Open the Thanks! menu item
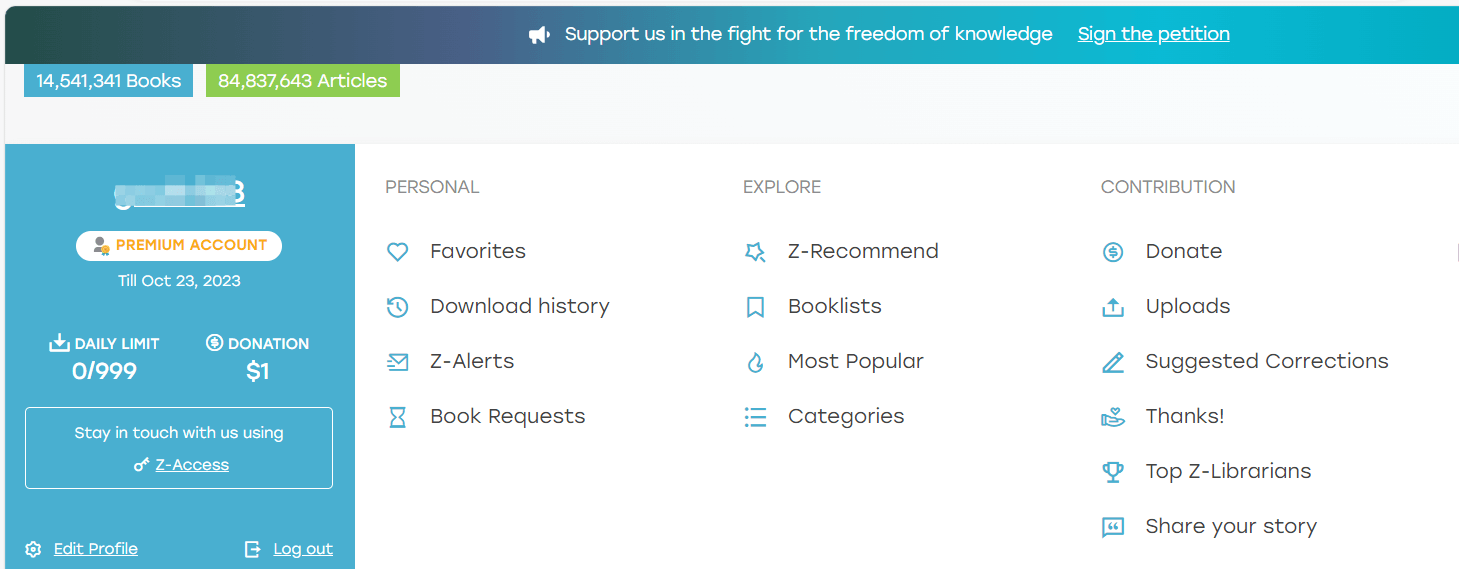The height and width of the screenshot is (569, 1459). point(1163,416)
